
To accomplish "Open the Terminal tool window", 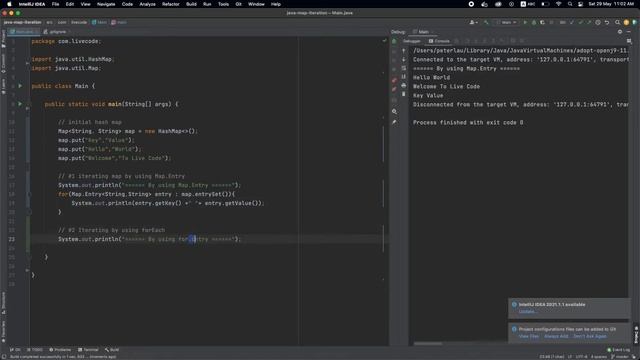I will pos(88,350).
